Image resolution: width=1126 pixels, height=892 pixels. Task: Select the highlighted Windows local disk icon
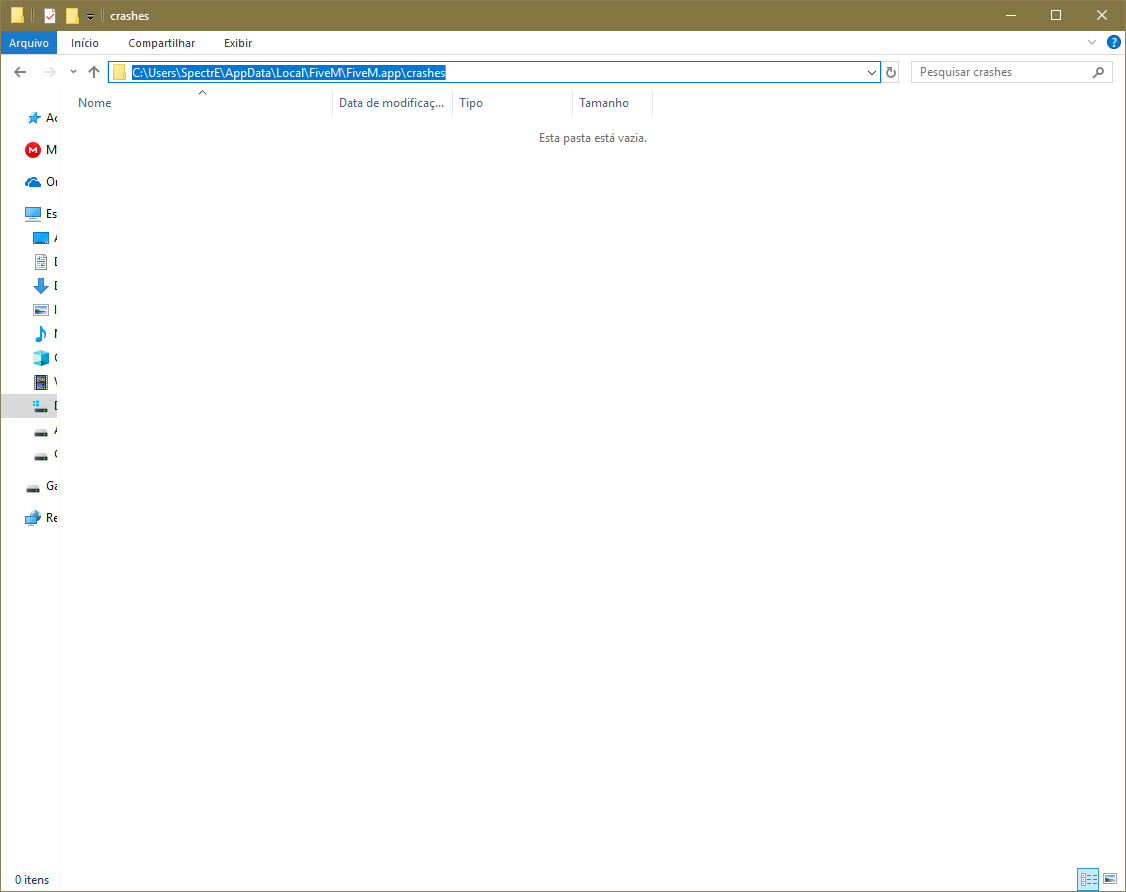coord(41,406)
